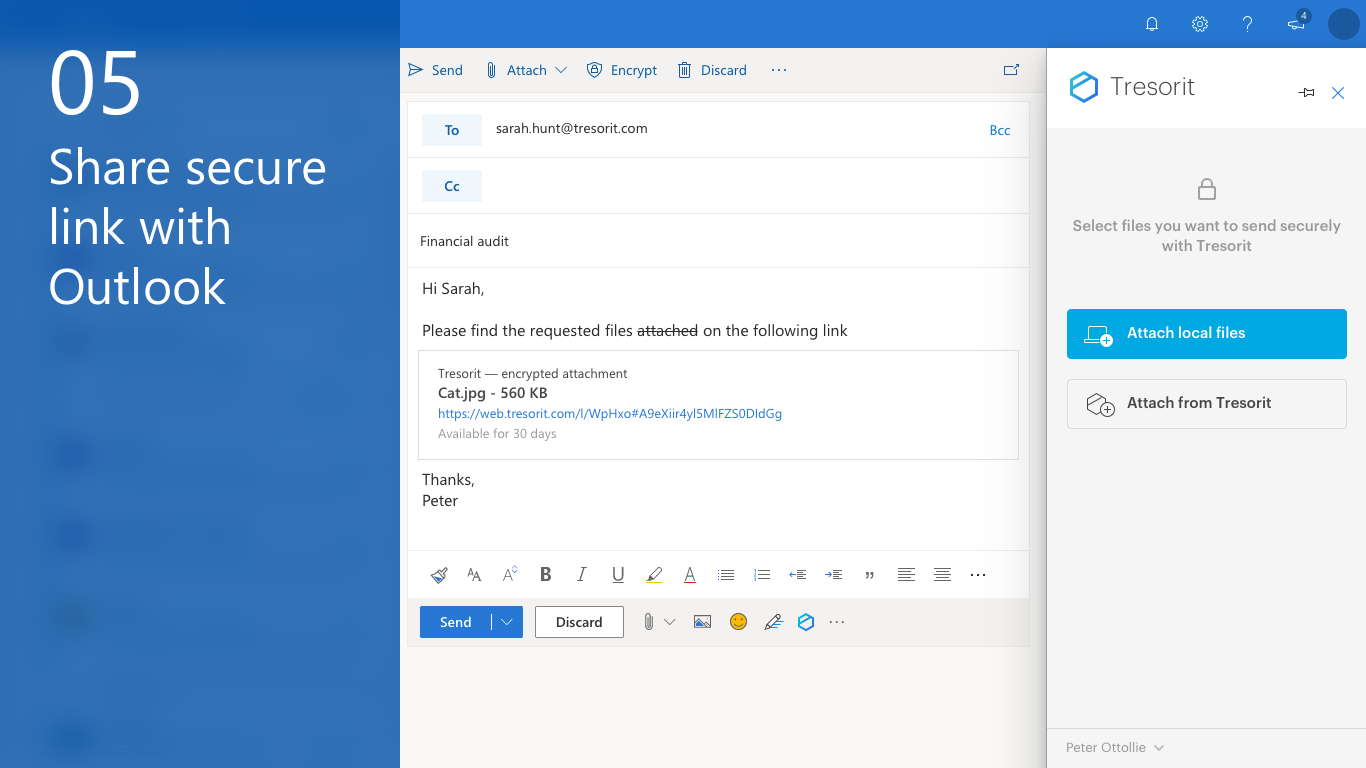
Task: Expand the Attach dropdown chevron in top toolbar
Action: [561, 70]
